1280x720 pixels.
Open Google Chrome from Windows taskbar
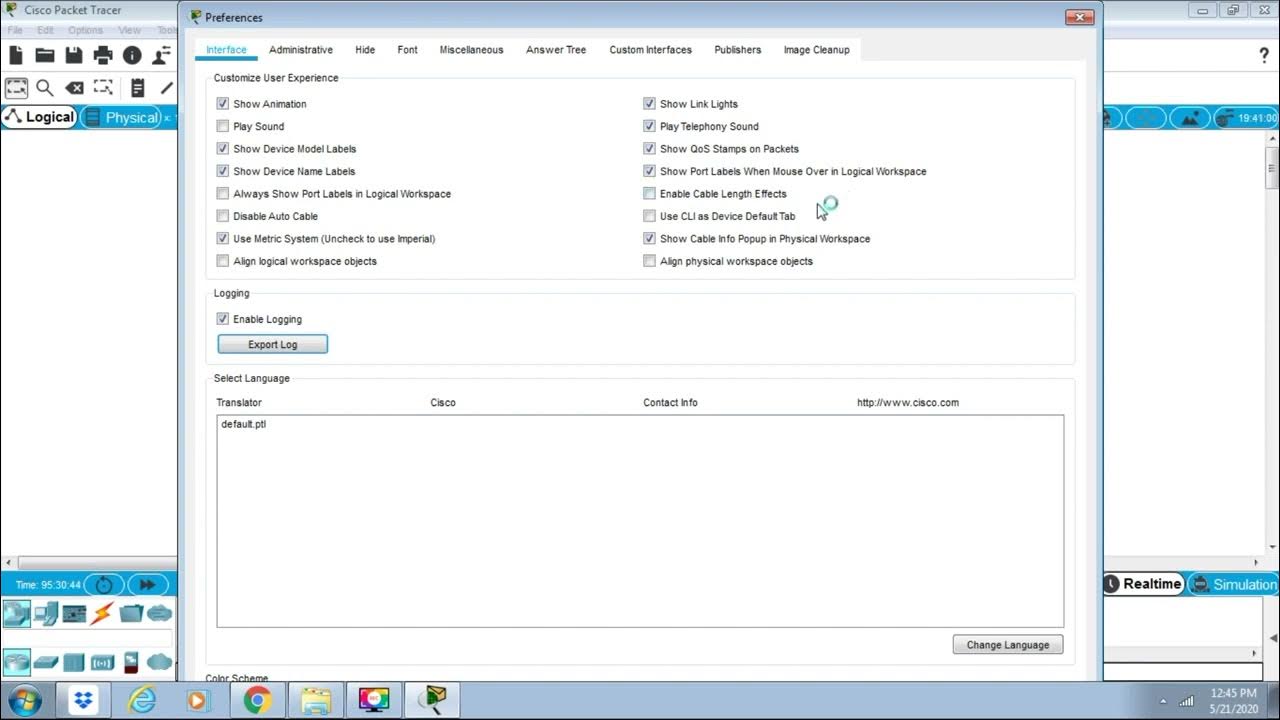(x=257, y=701)
